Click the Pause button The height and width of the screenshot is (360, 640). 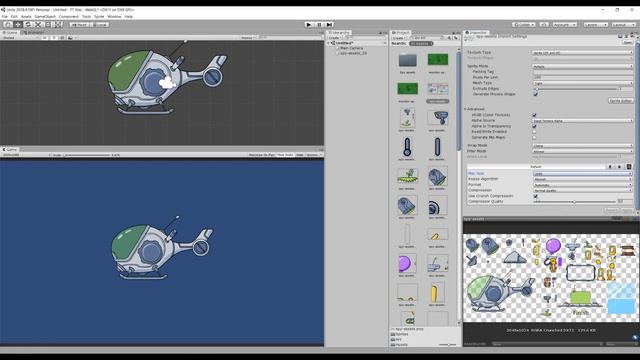click(x=319, y=24)
